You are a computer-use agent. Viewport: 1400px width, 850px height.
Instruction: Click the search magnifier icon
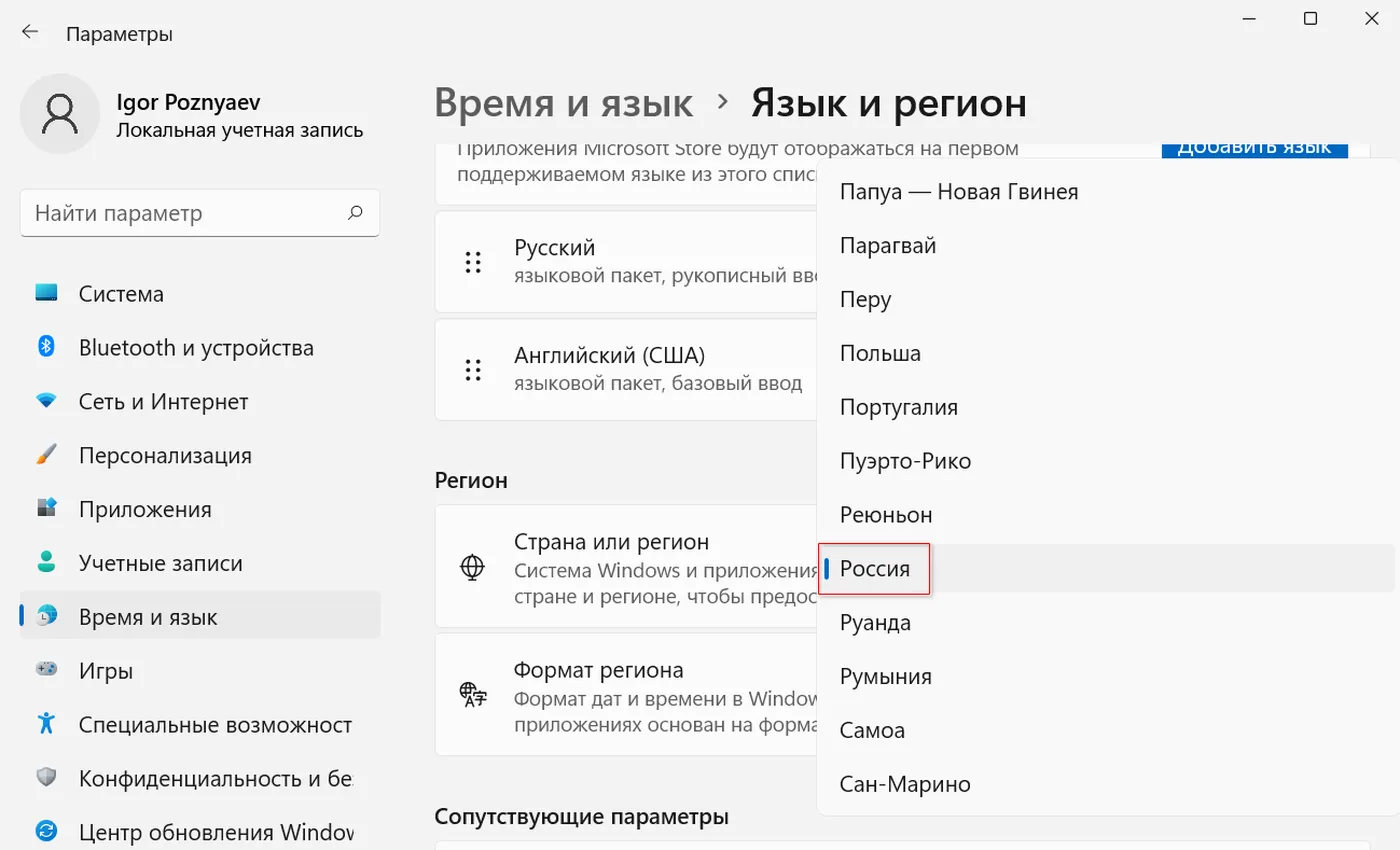[x=355, y=213]
